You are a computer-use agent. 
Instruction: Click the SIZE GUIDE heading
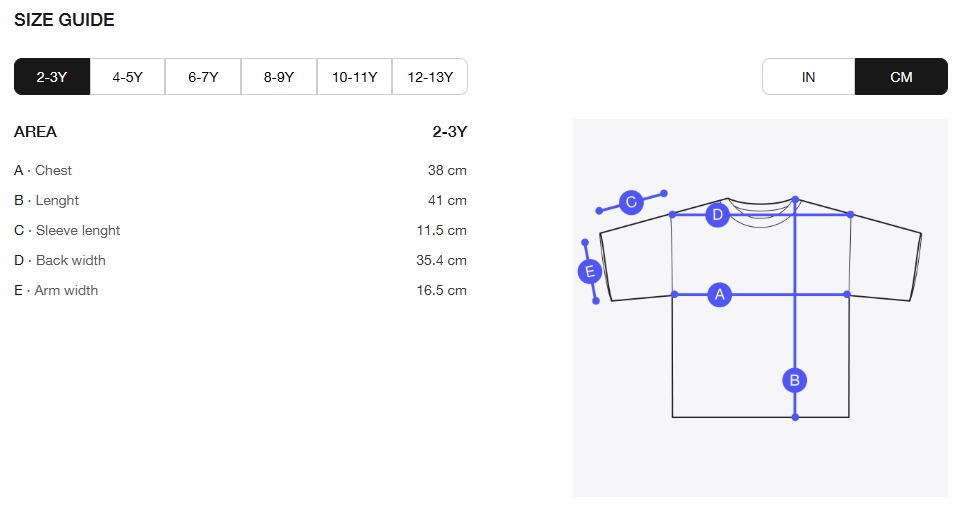pyautogui.click(x=64, y=20)
